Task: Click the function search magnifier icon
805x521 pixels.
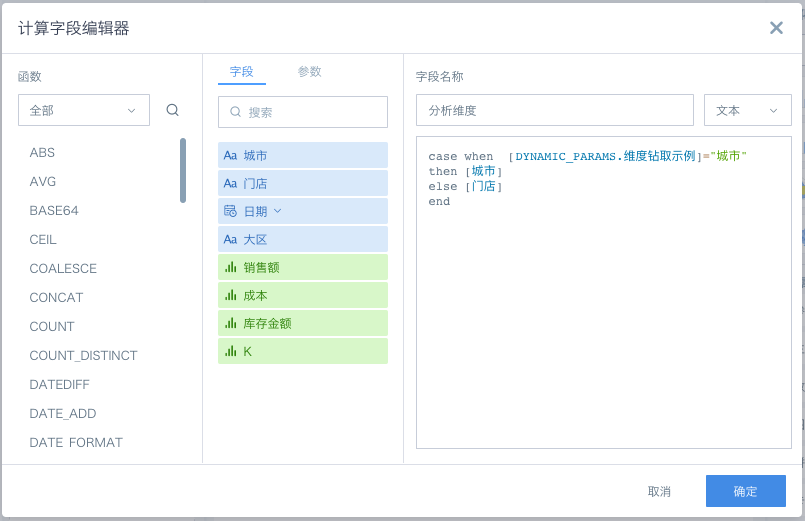Action: click(172, 110)
